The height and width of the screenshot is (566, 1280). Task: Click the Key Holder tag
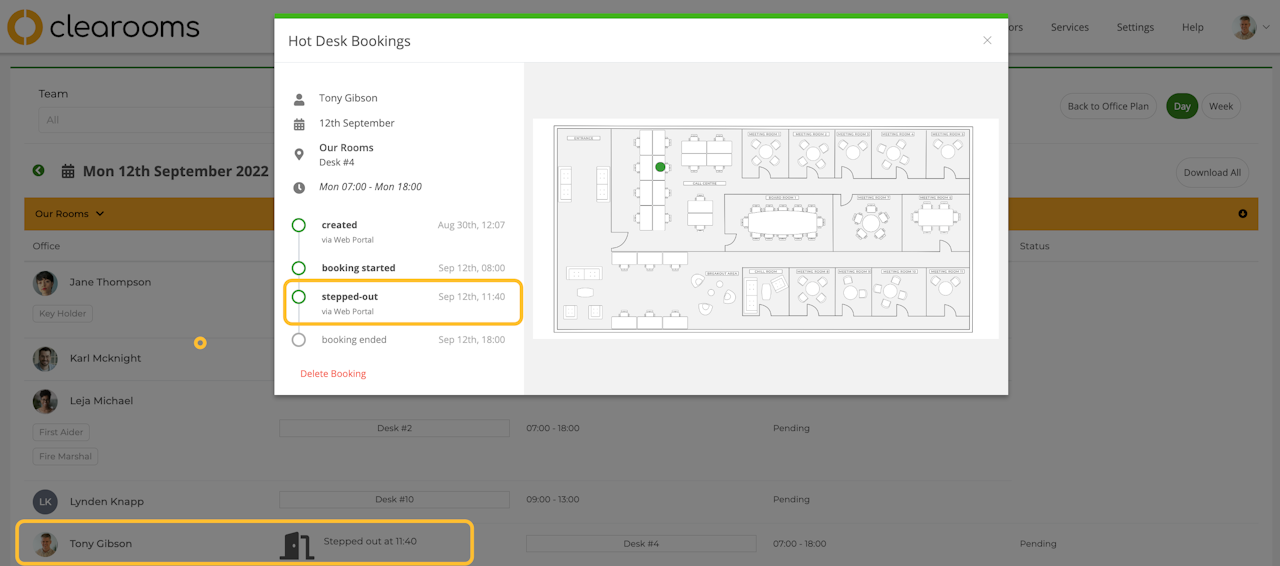coord(63,314)
